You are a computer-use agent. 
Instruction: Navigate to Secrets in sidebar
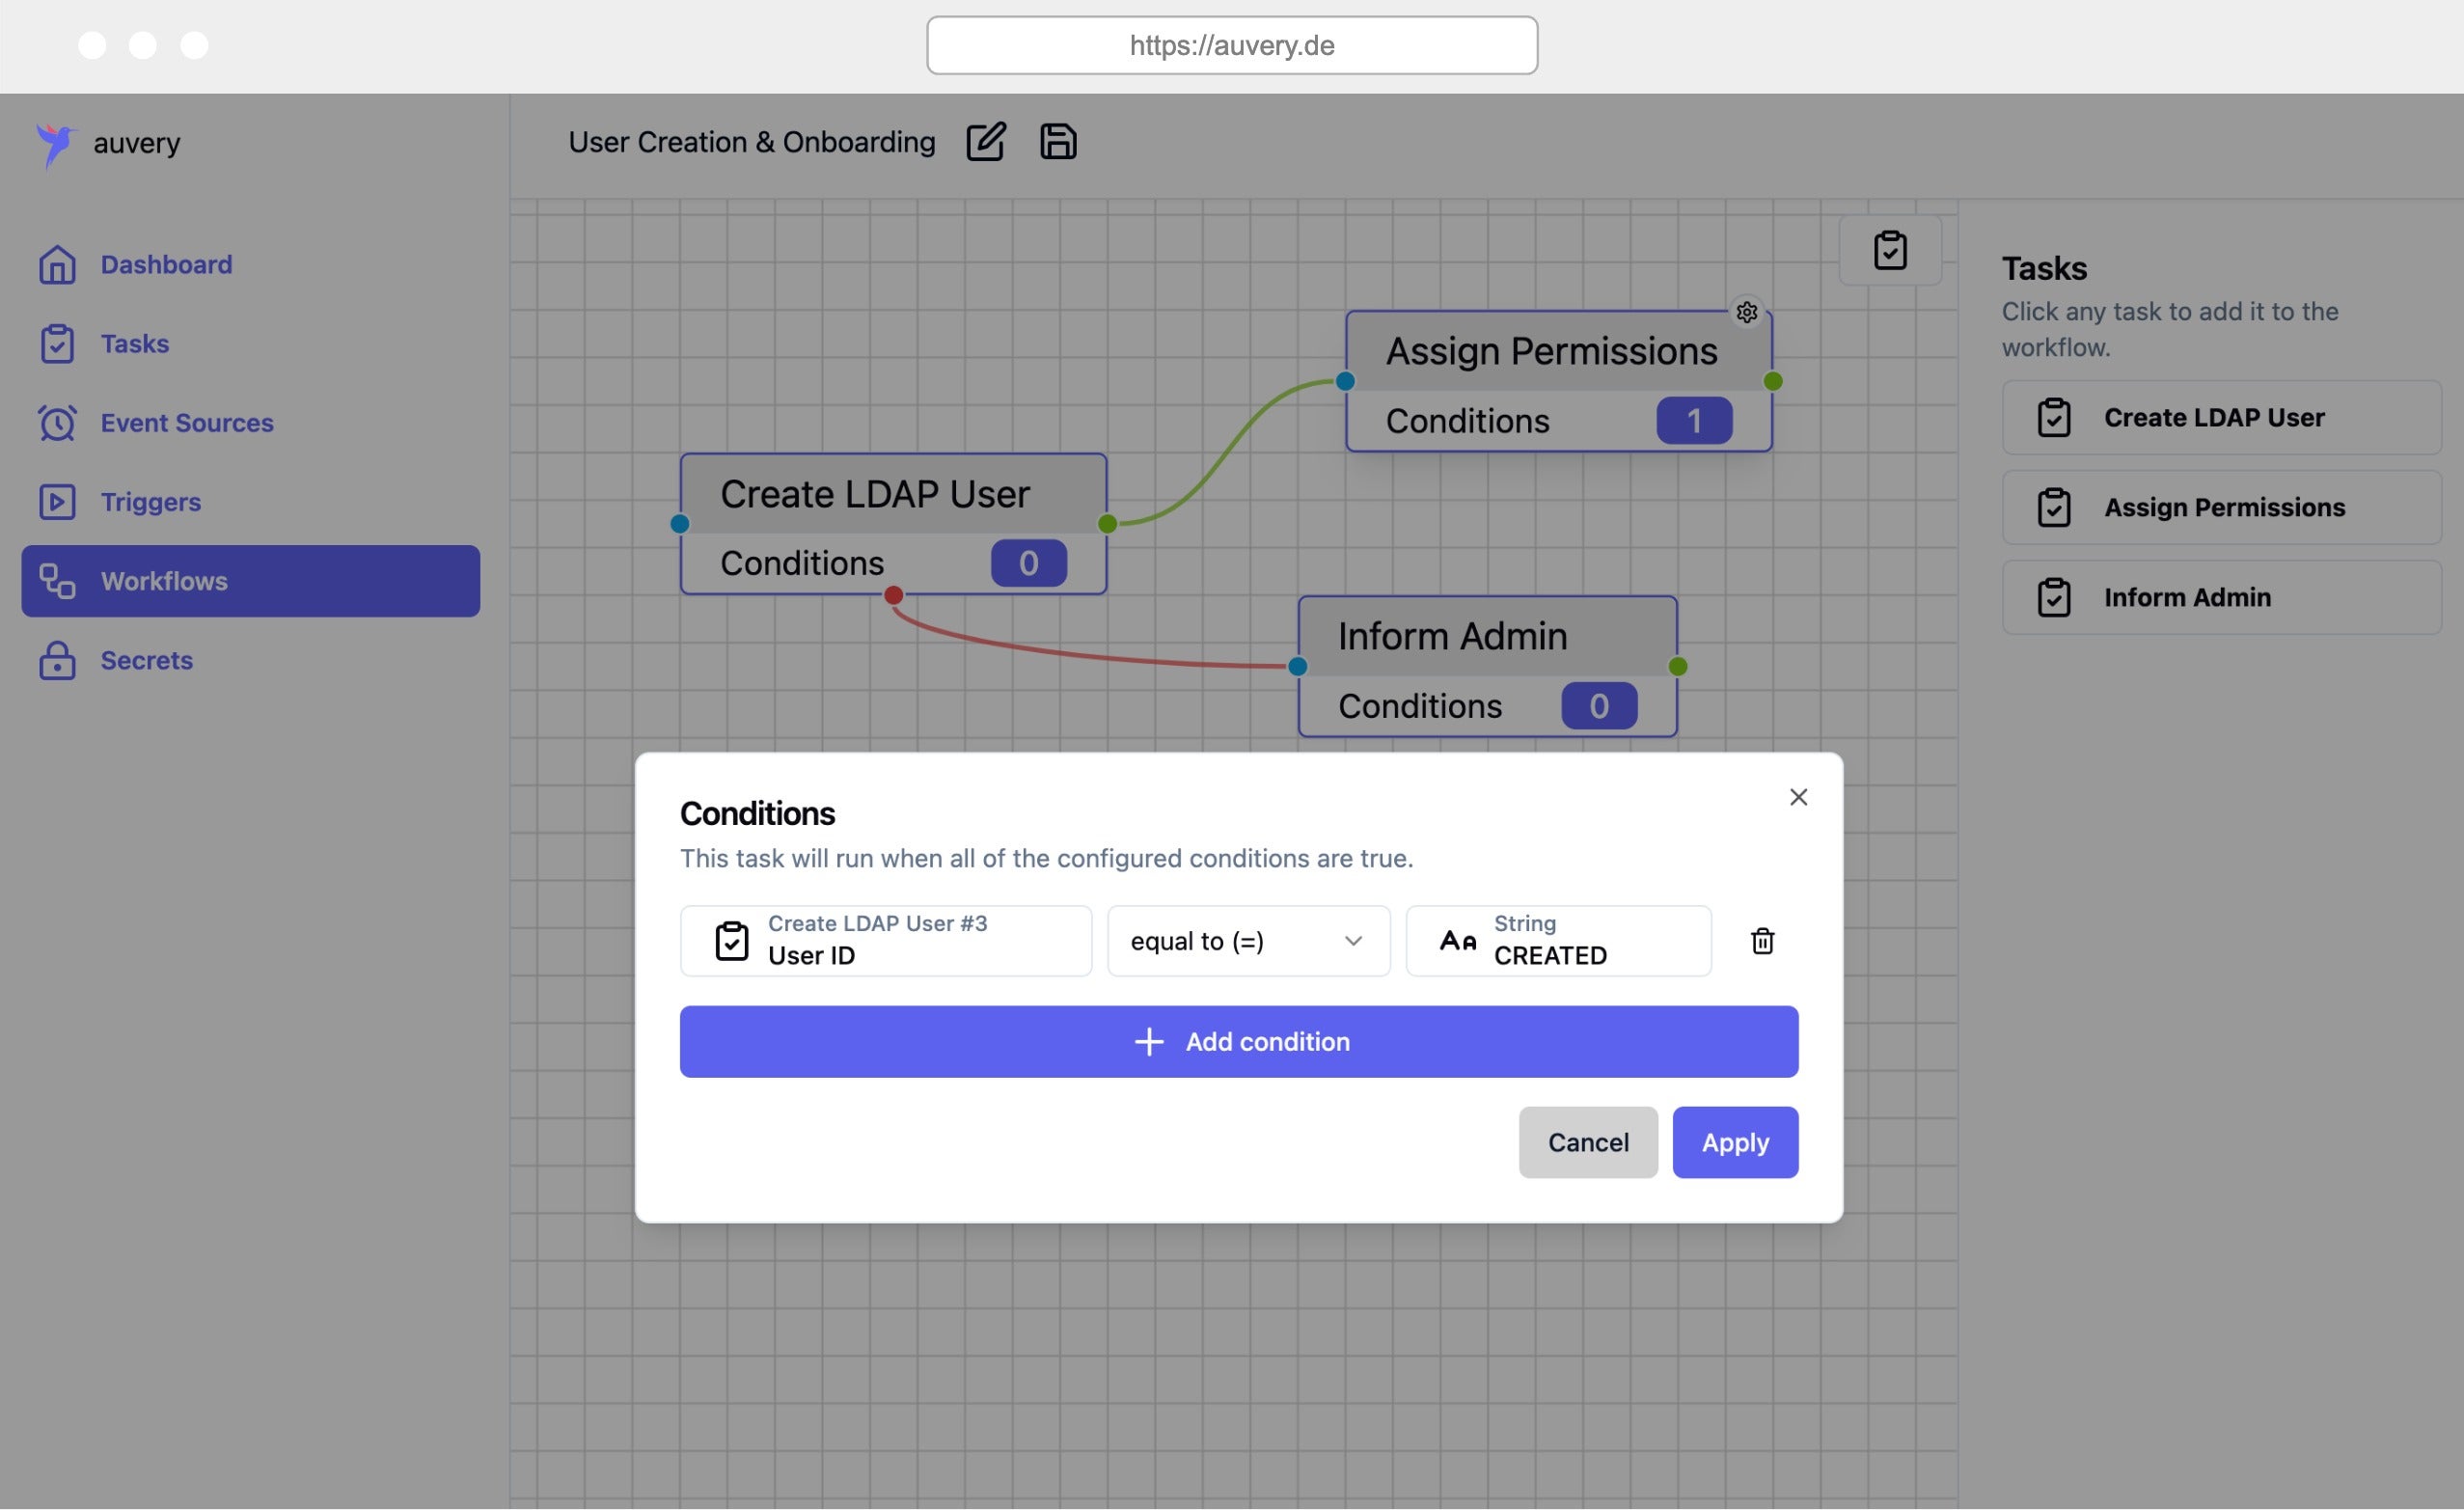click(x=146, y=661)
